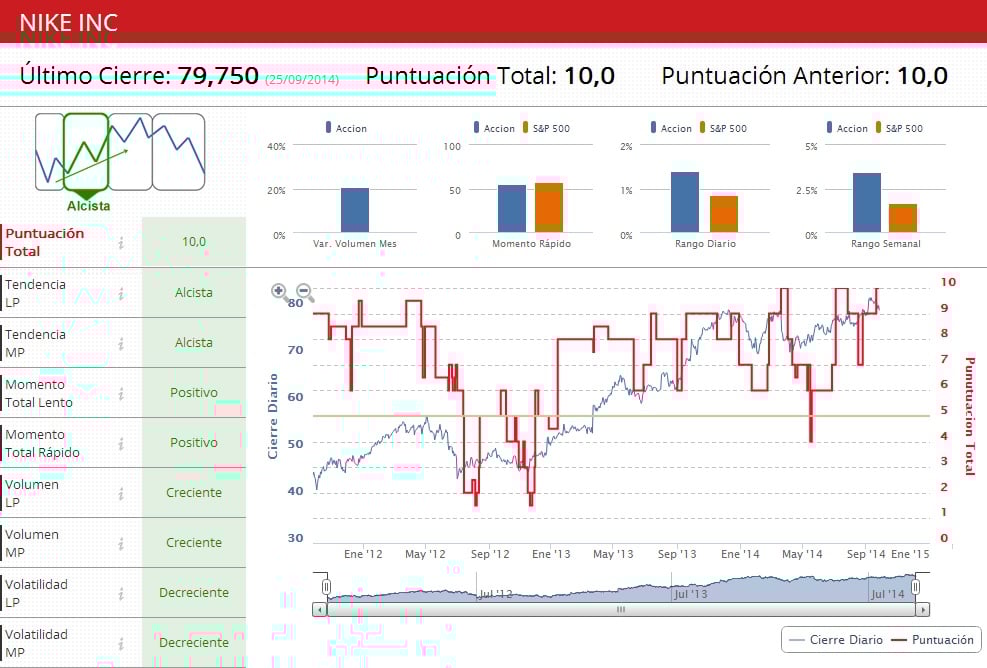Open info icon for Volumen LP
This screenshot has height=668, width=987.
[x=121, y=494]
